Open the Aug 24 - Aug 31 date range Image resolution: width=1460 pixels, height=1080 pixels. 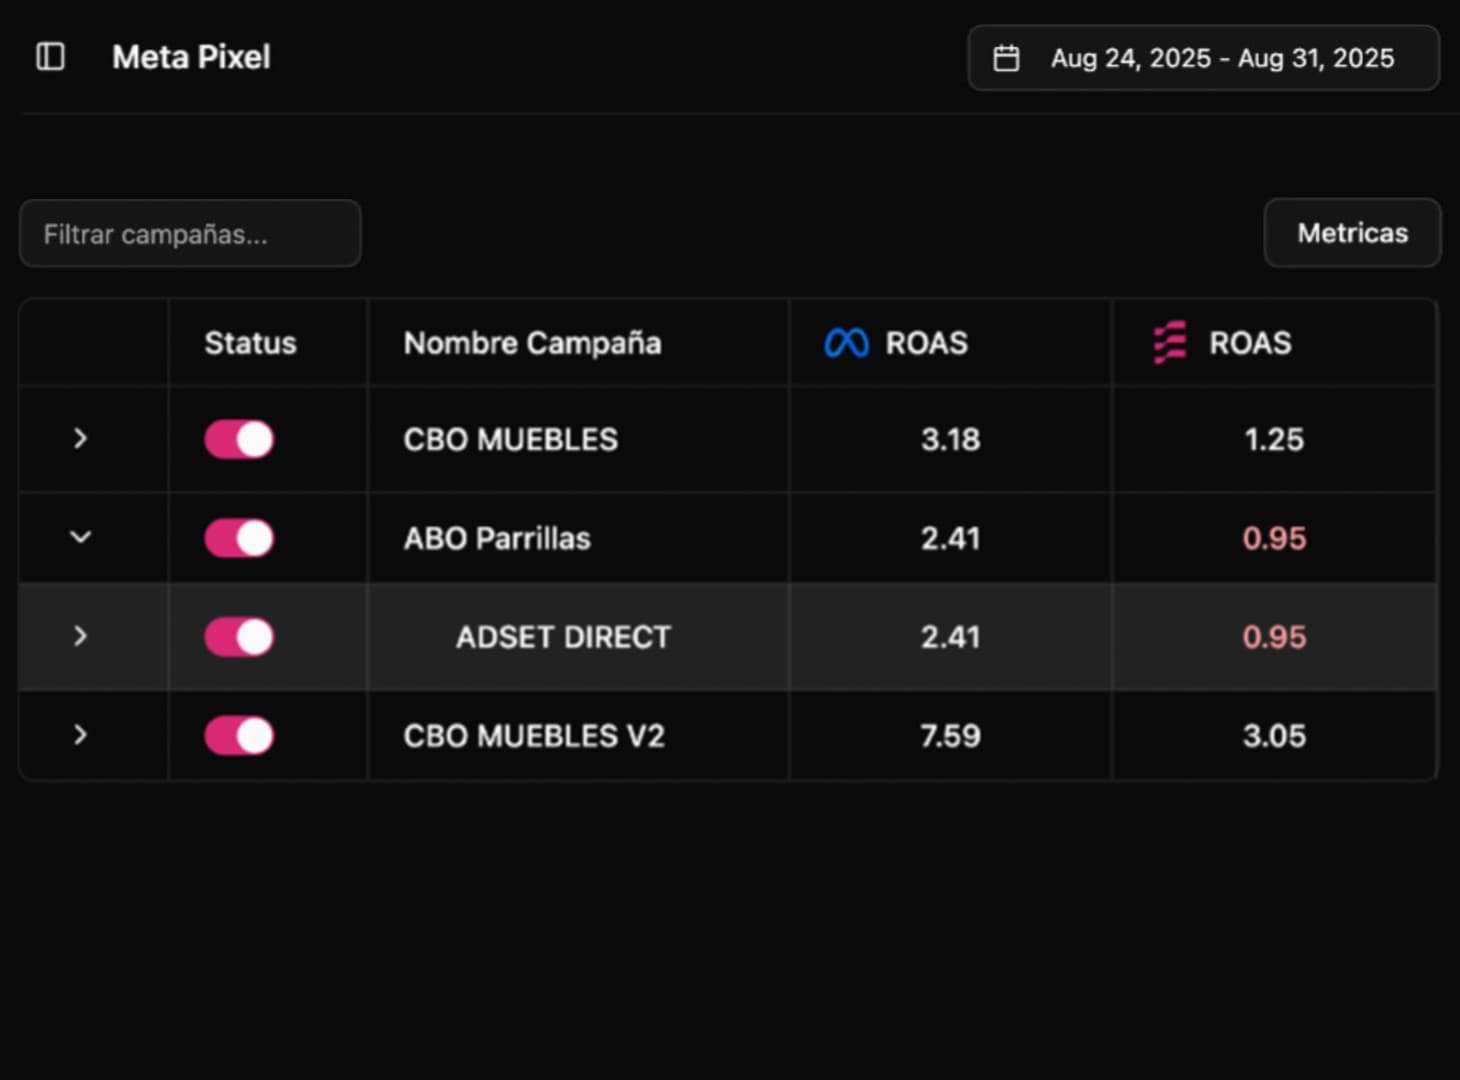[x=1221, y=58]
